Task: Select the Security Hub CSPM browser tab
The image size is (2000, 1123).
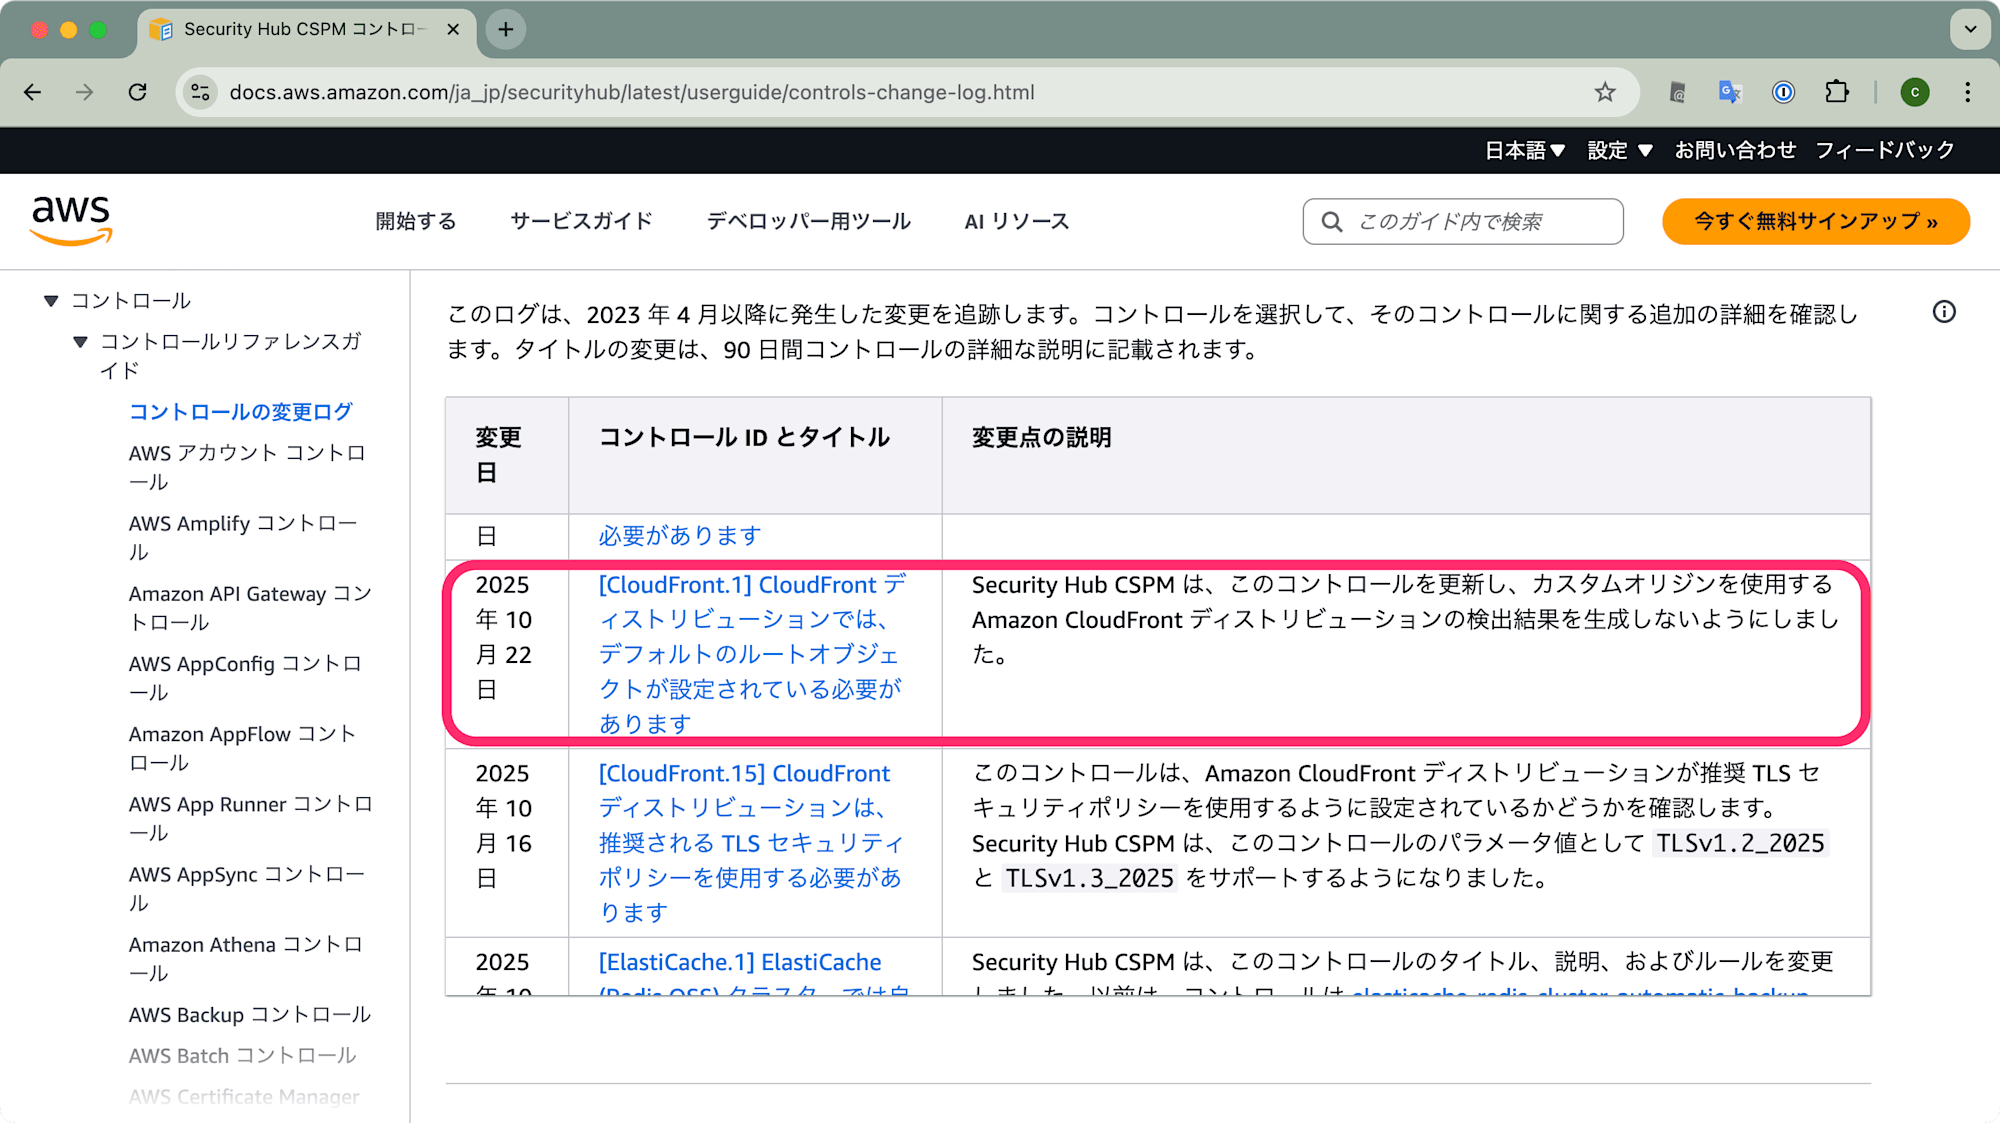Action: point(304,30)
